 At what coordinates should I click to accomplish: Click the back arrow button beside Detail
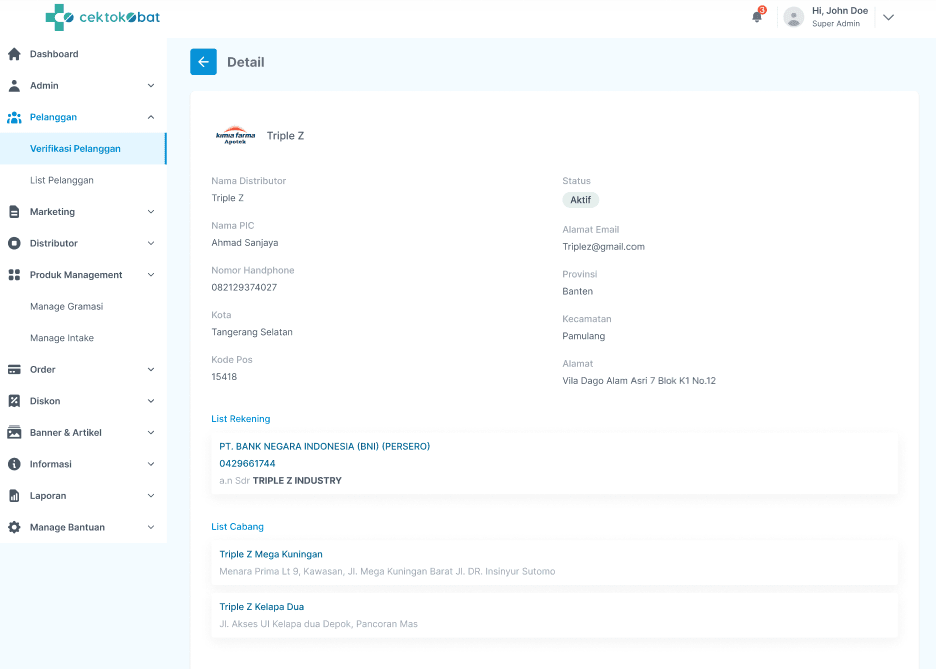point(203,62)
